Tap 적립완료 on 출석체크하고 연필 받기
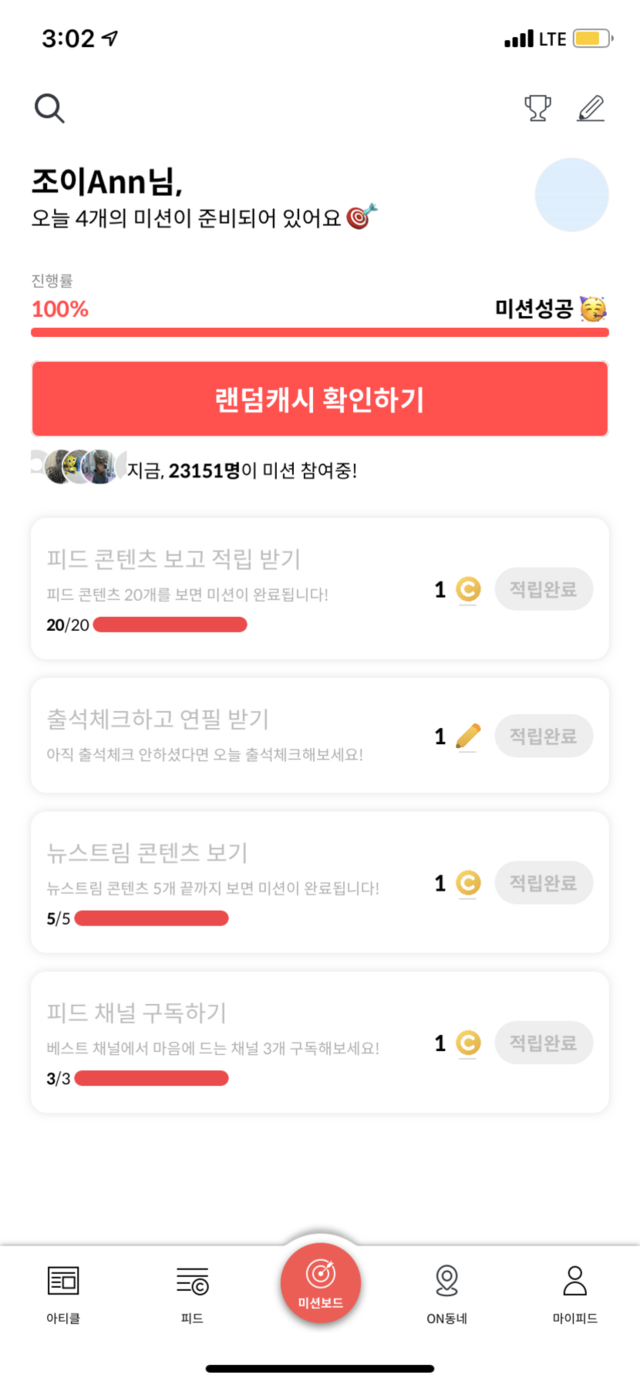Viewport: 640px width, 1385px height. (x=543, y=736)
